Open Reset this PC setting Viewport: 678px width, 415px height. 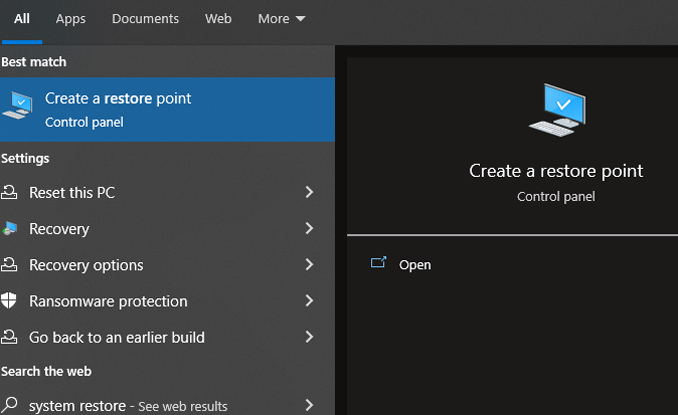coord(72,192)
